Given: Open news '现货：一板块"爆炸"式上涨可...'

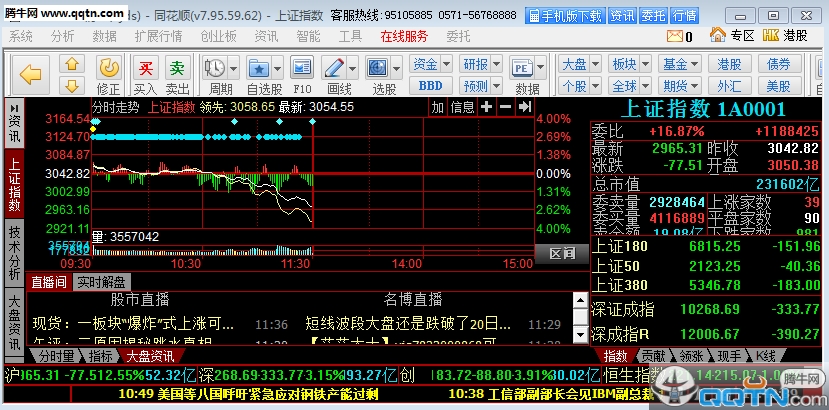Looking at the screenshot, I should tap(133, 323).
